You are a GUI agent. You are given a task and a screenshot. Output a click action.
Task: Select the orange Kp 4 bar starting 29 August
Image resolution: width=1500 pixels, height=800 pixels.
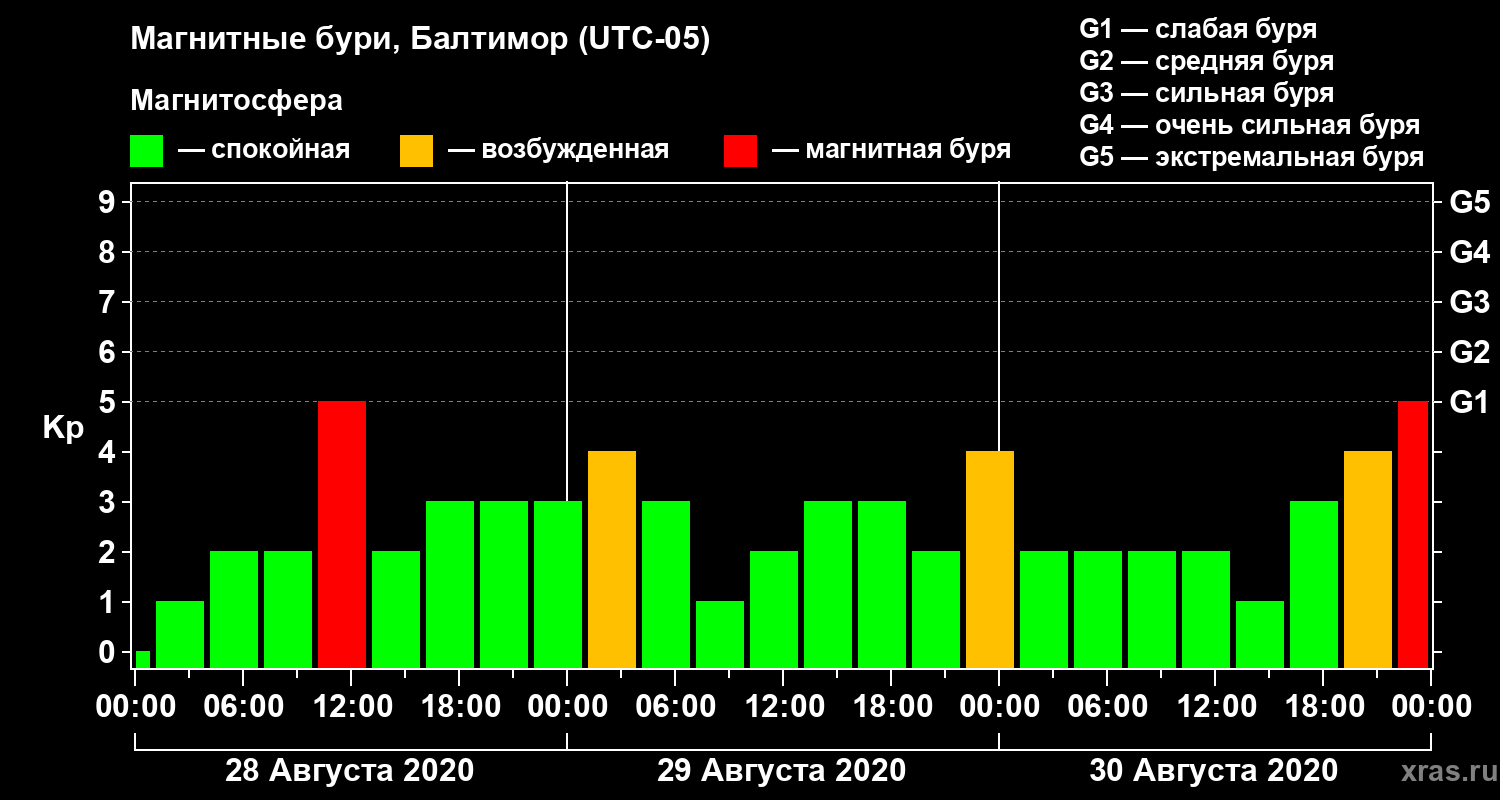click(612, 560)
